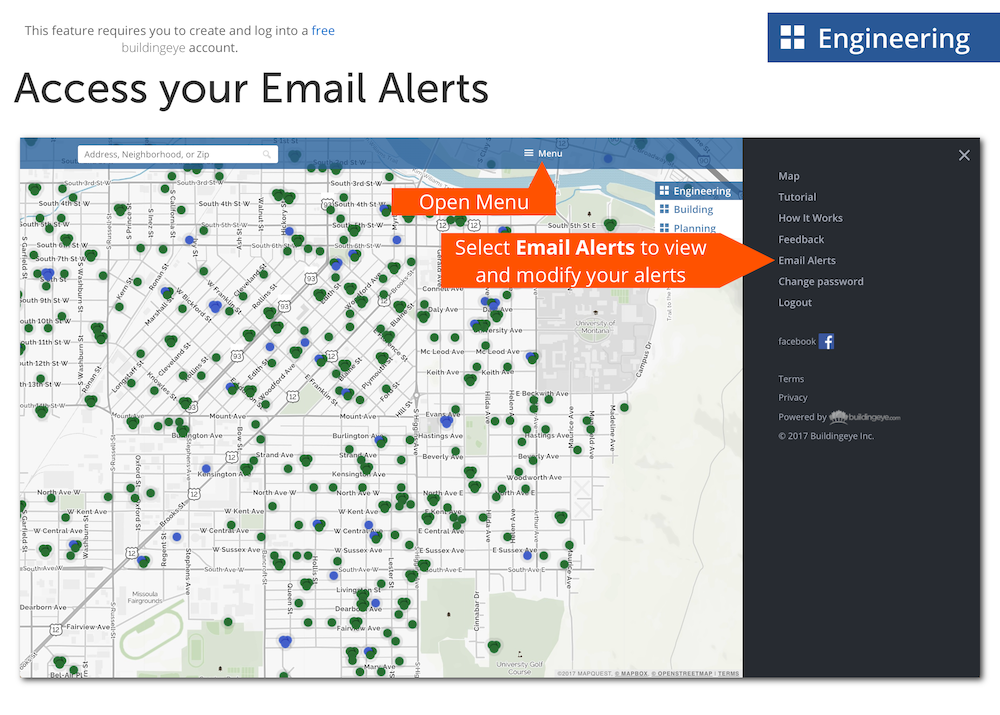Click the facebook text label
Image resolution: width=1000 pixels, height=715 pixels.
[797, 341]
